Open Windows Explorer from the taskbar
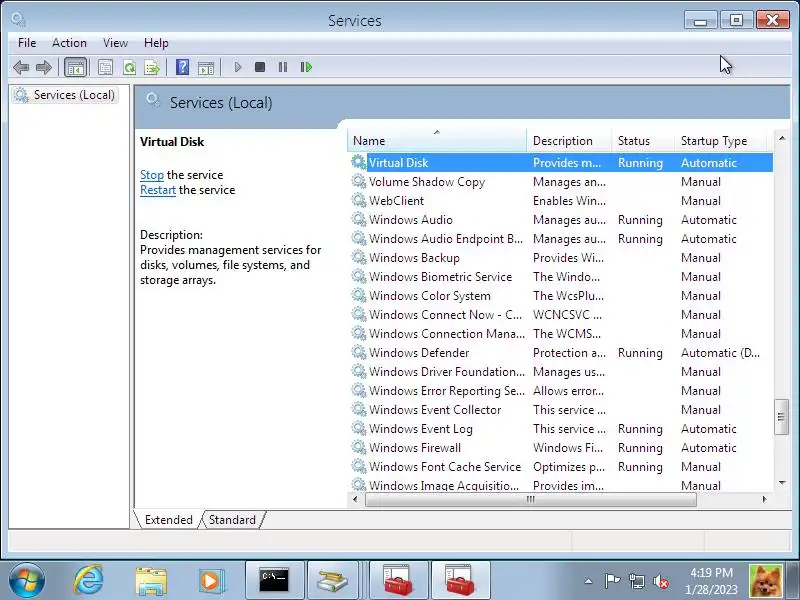 click(x=151, y=580)
